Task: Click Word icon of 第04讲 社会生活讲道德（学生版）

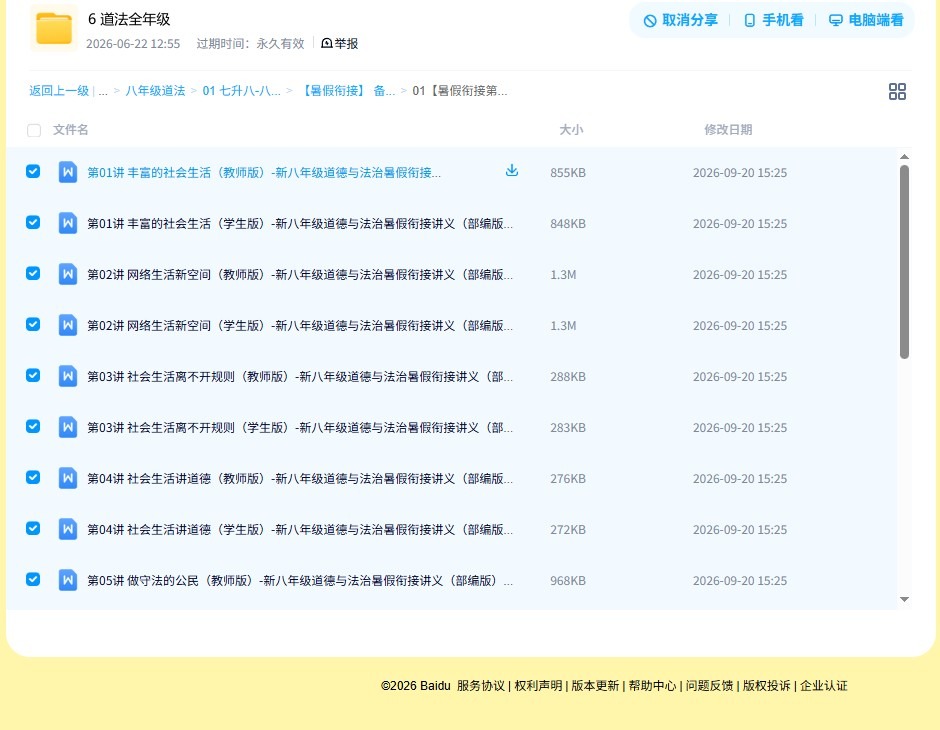Action: tap(68, 529)
